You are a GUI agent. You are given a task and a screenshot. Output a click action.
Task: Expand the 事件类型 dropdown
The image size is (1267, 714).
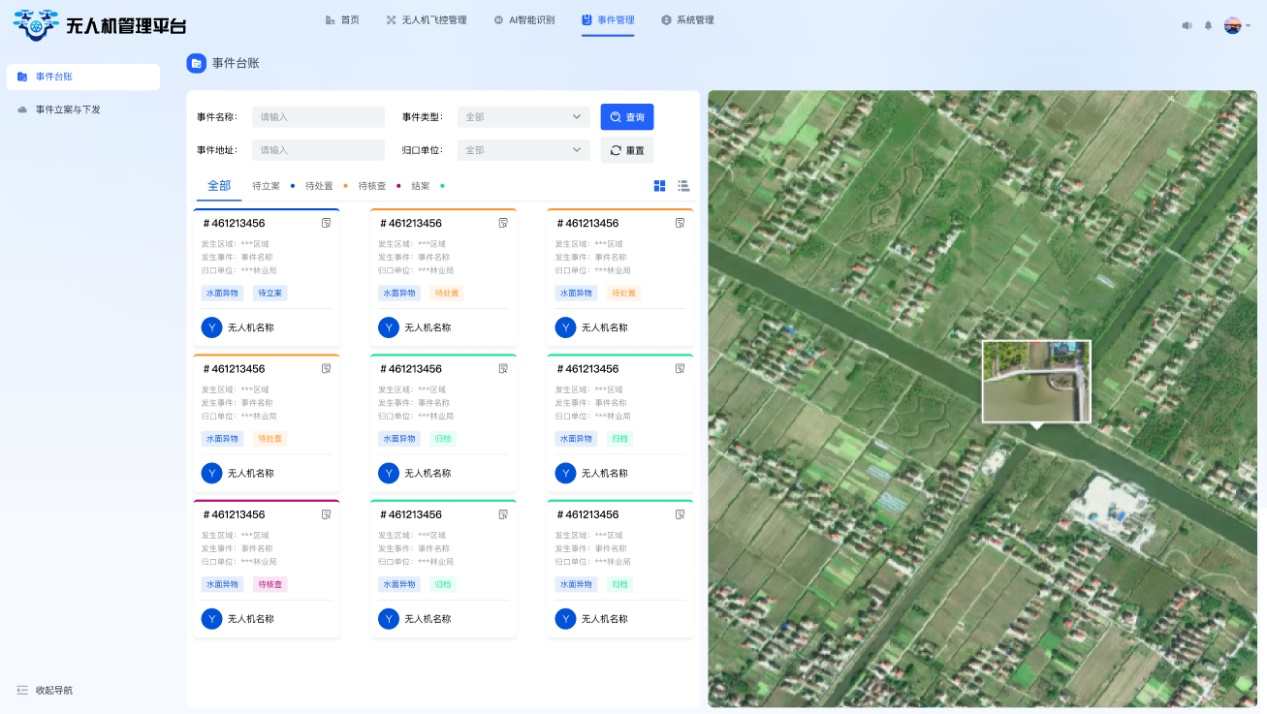tap(523, 117)
